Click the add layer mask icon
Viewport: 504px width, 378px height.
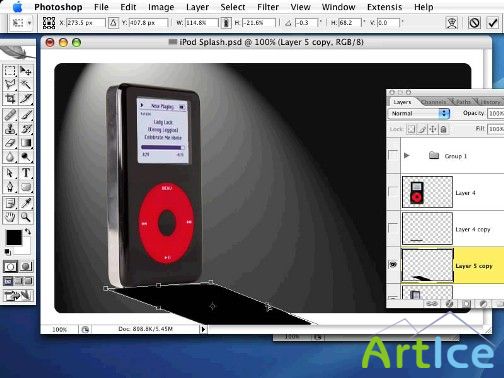pos(466,303)
